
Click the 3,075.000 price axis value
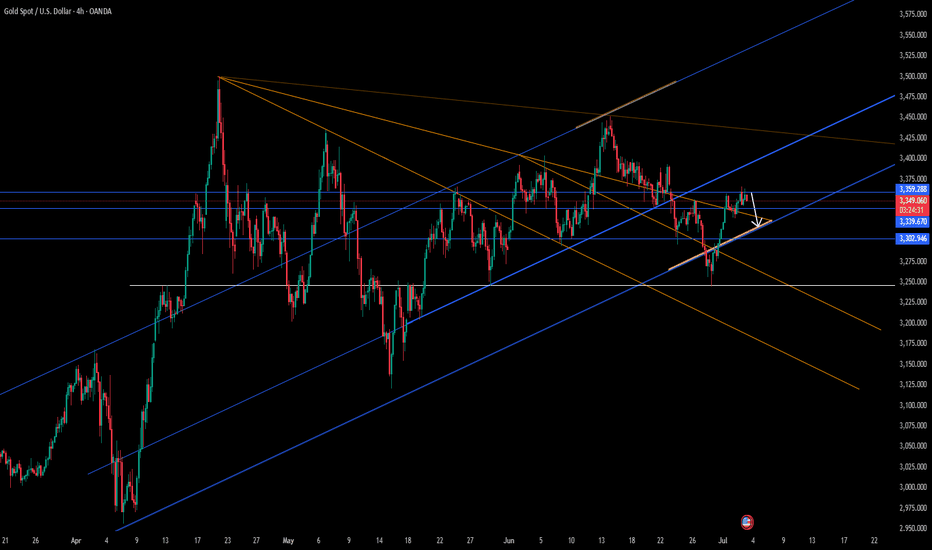(x=913, y=426)
